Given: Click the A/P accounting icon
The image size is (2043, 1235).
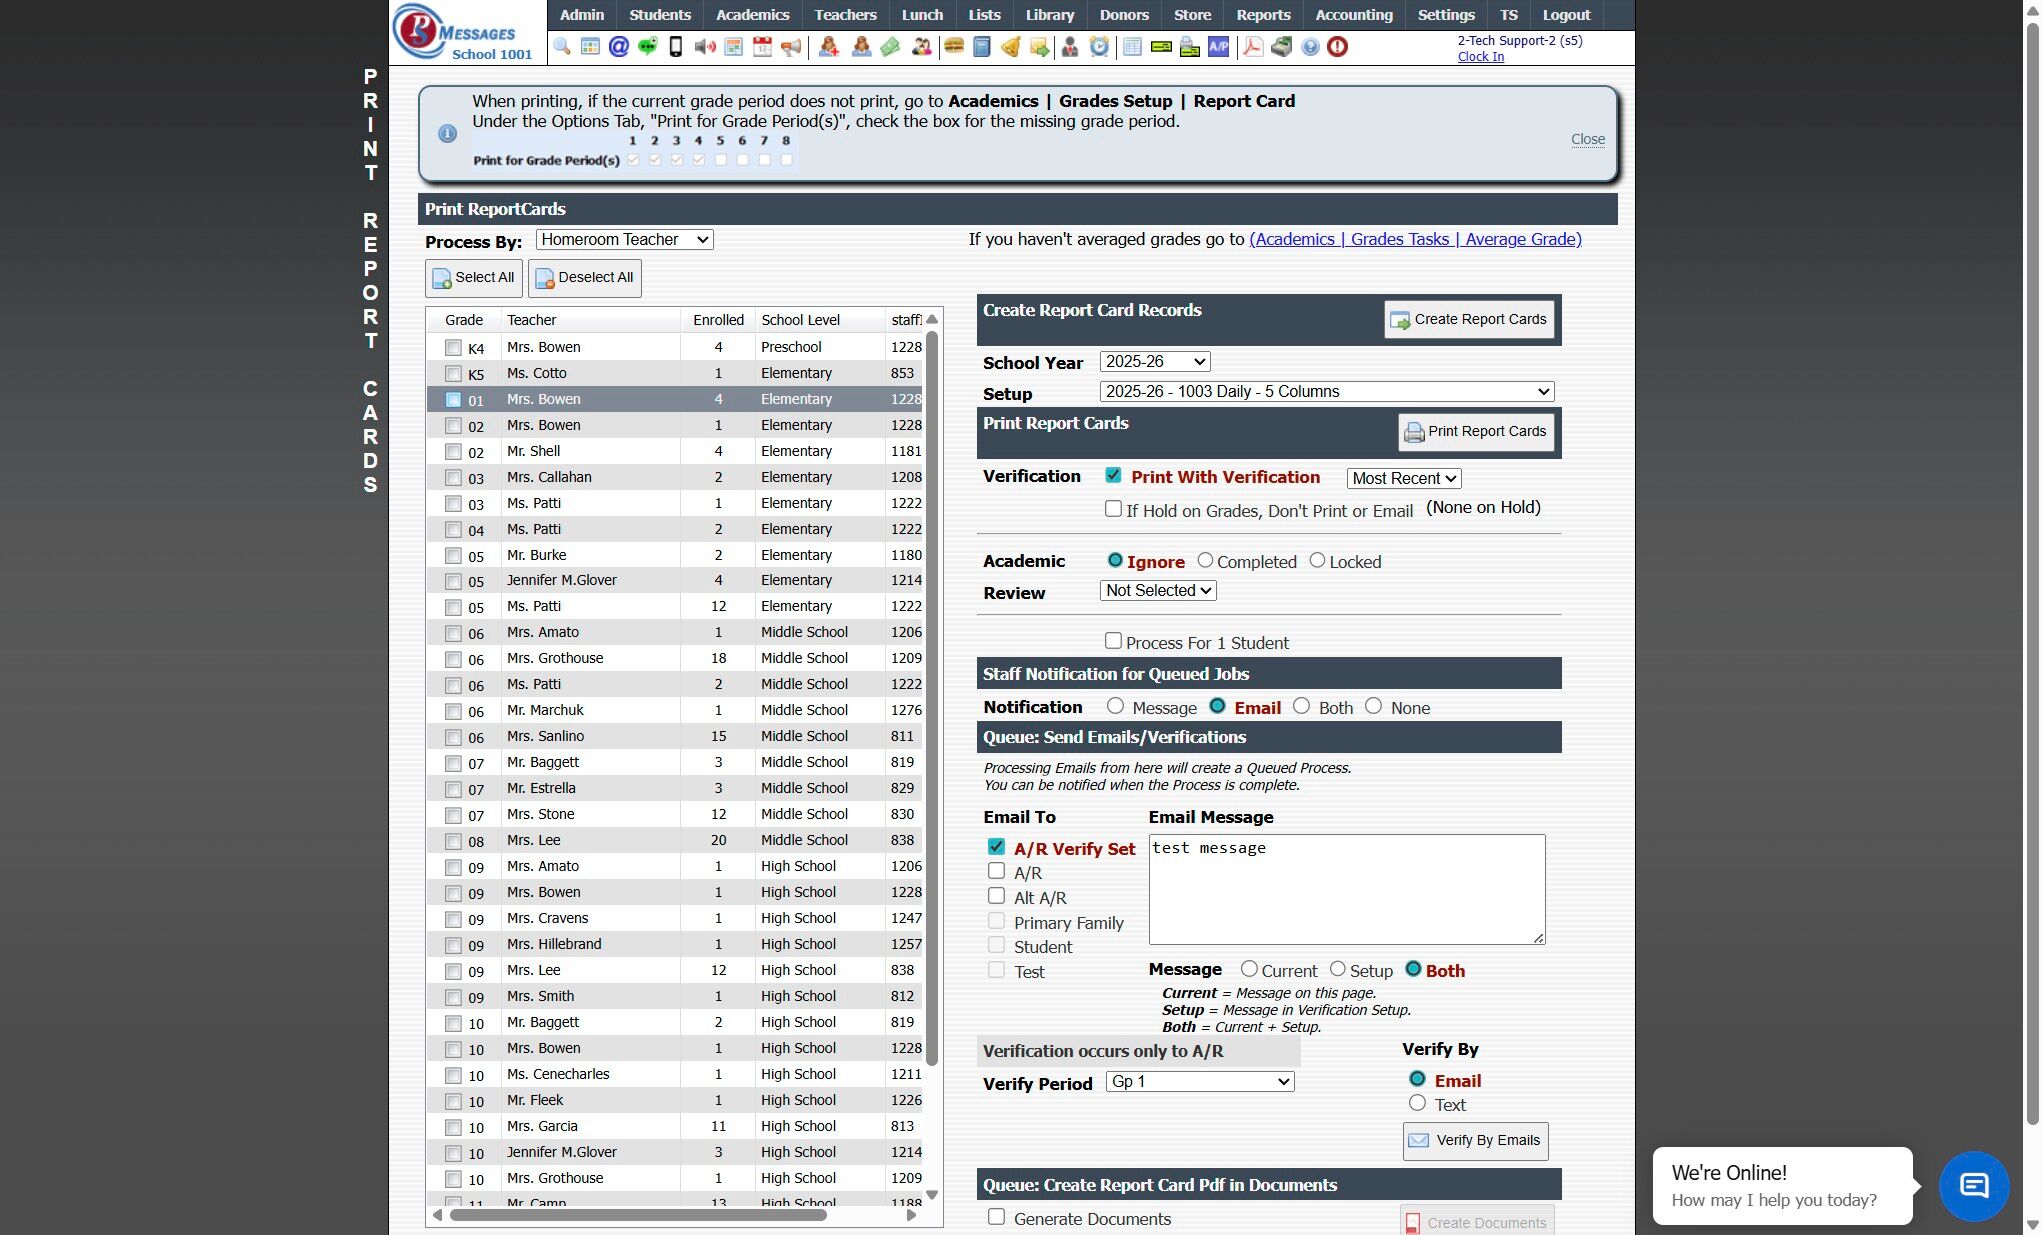Looking at the screenshot, I should (x=1218, y=47).
